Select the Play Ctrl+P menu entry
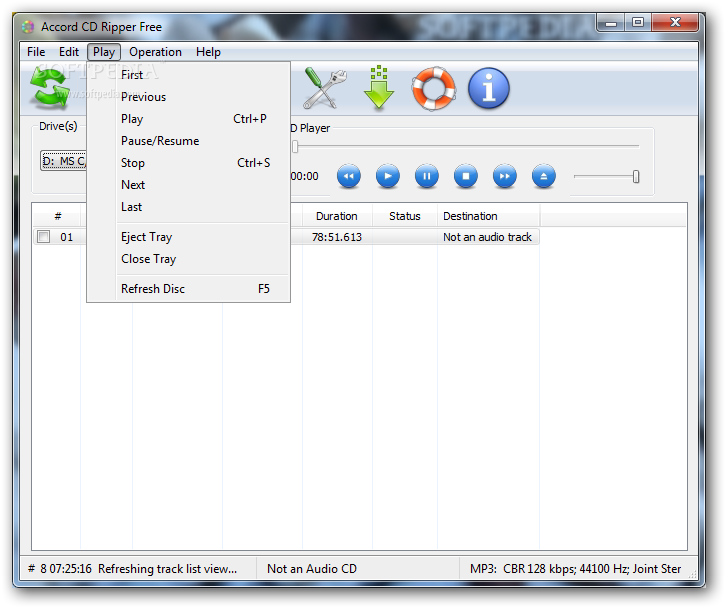 pyautogui.click(x=188, y=119)
